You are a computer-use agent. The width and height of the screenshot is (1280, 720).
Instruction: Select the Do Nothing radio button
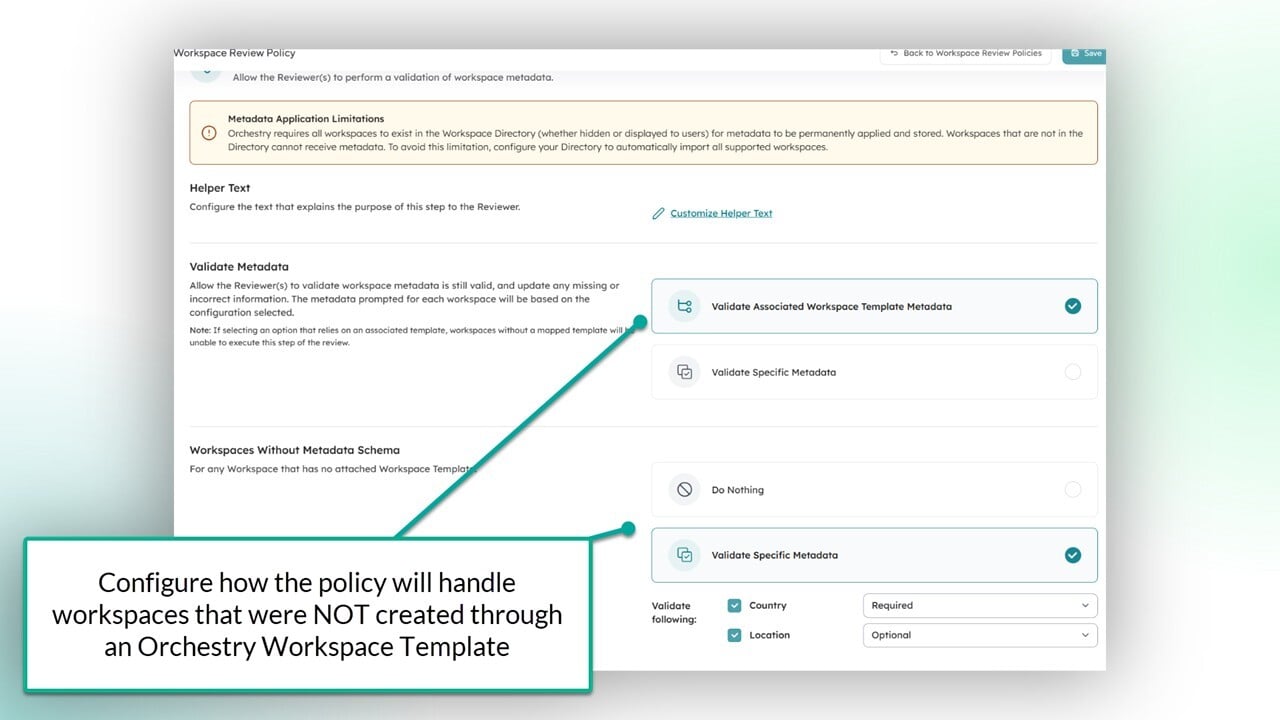click(1073, 490)
